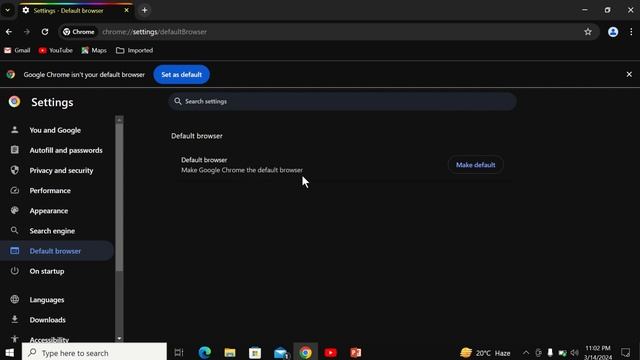The height and width of the screenshot is (360, 640).
Task: Close the Settings - Default browser tab
Action: pyautogui.click(x=127, y=10)
